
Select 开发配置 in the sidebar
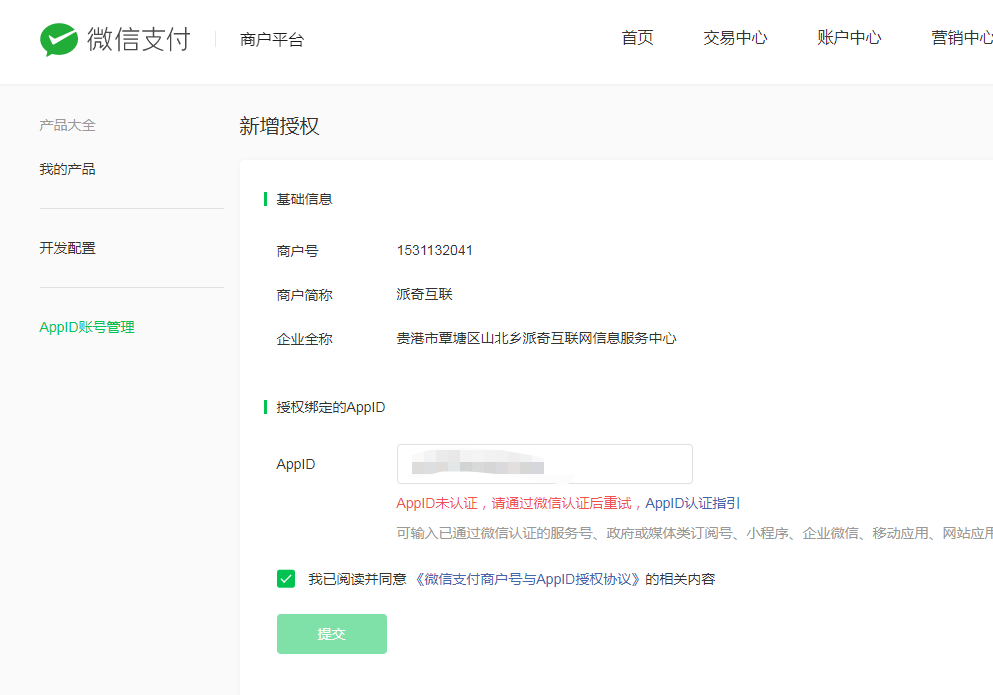(67, 248)
